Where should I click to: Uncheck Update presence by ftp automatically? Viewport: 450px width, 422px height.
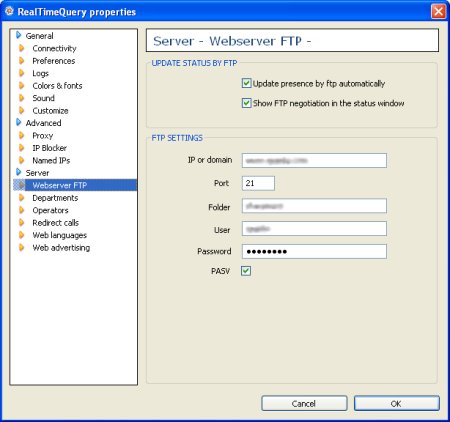246,83
